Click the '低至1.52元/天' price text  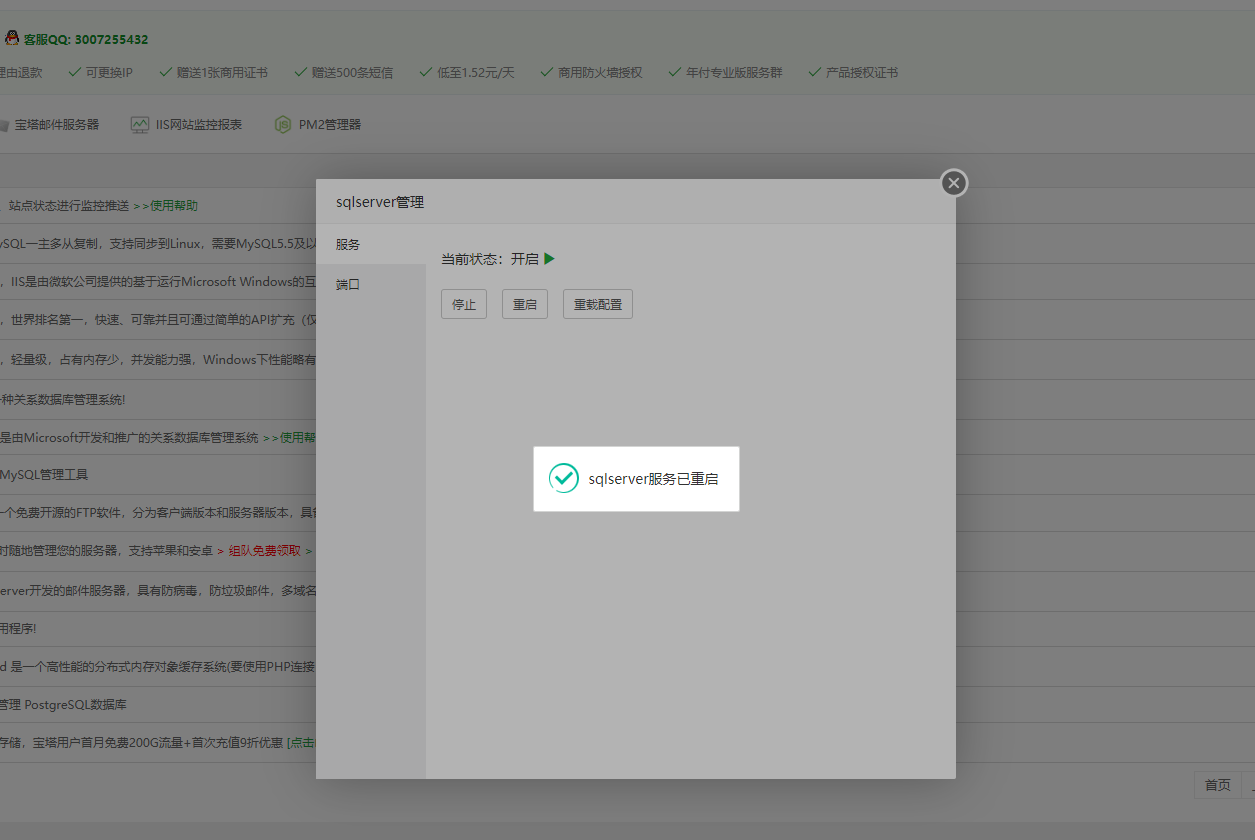point(476,73)
